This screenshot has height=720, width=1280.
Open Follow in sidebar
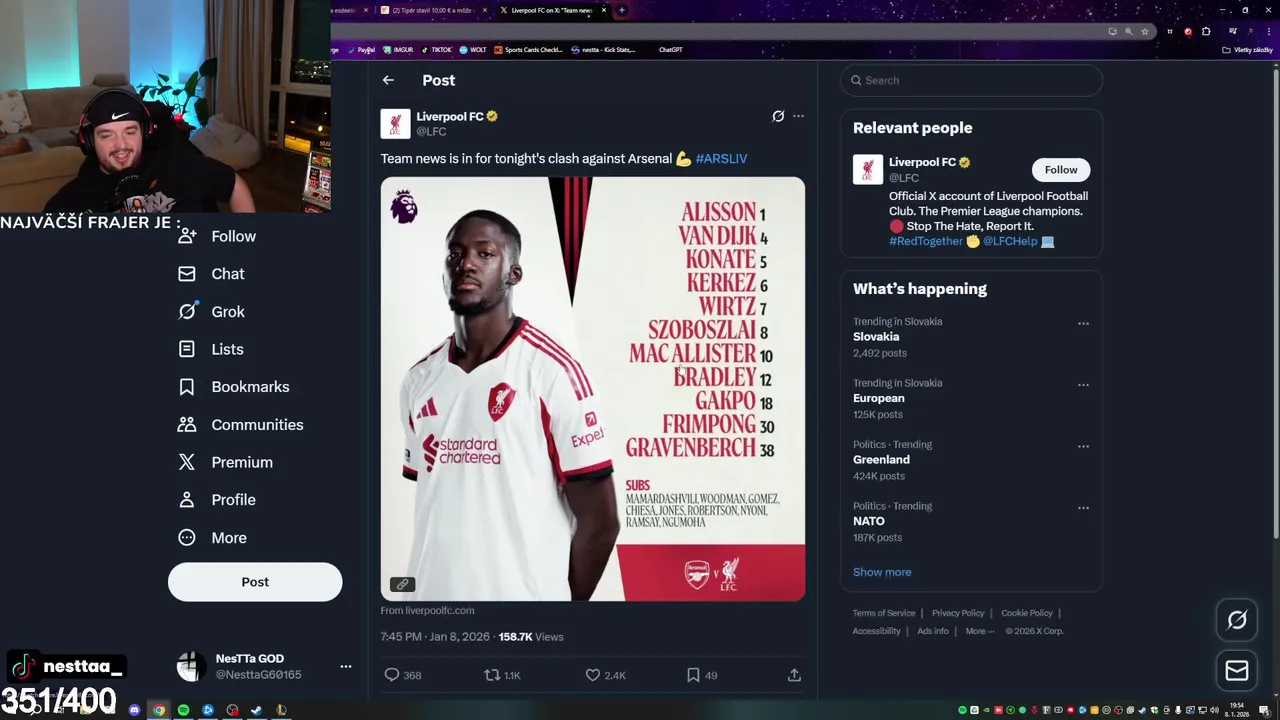(217, 236)
